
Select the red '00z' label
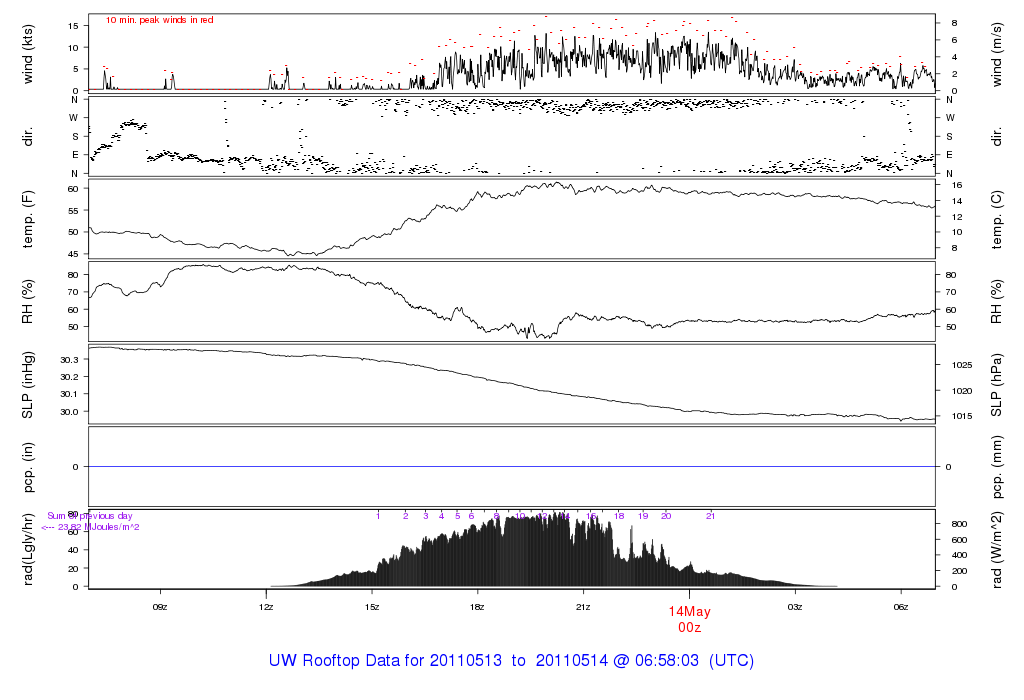689,628
